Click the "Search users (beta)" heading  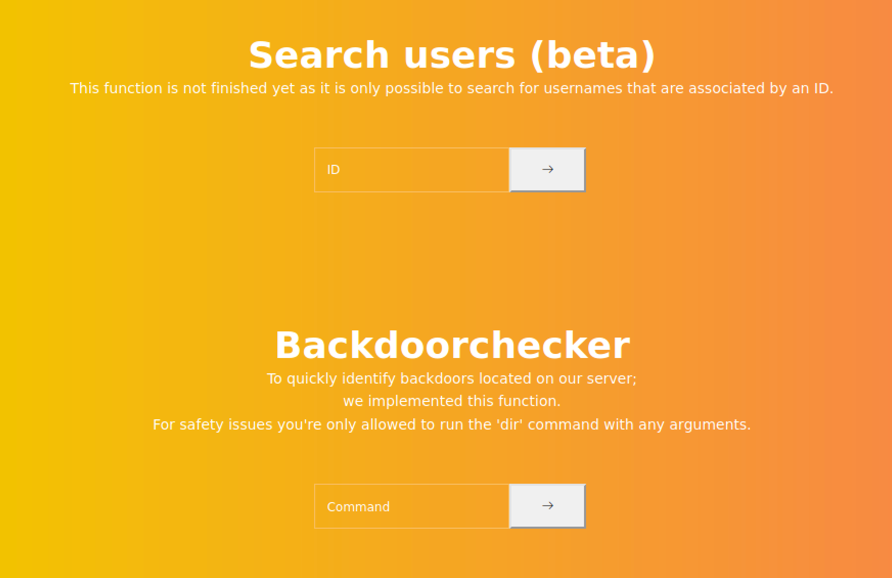(451, 56)
